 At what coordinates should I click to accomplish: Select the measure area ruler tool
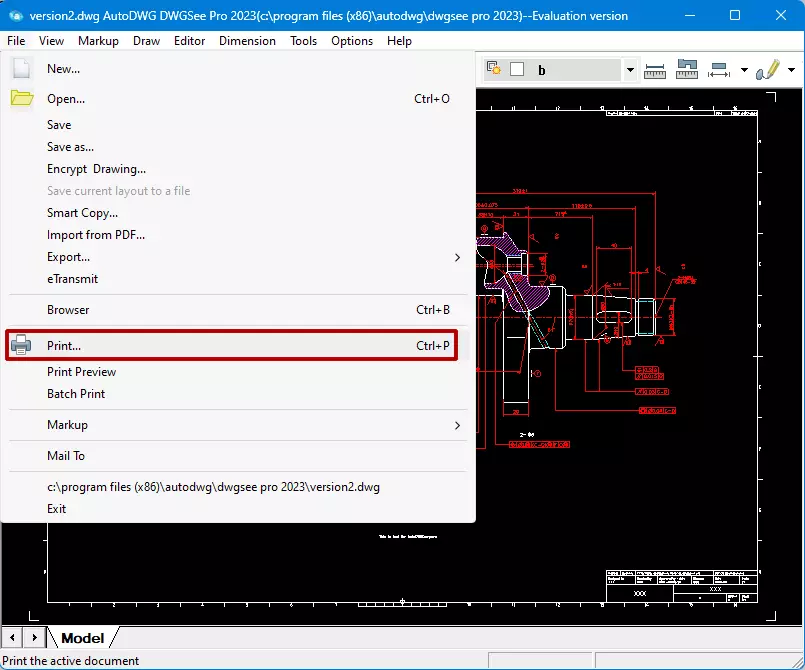coord(687,69)
